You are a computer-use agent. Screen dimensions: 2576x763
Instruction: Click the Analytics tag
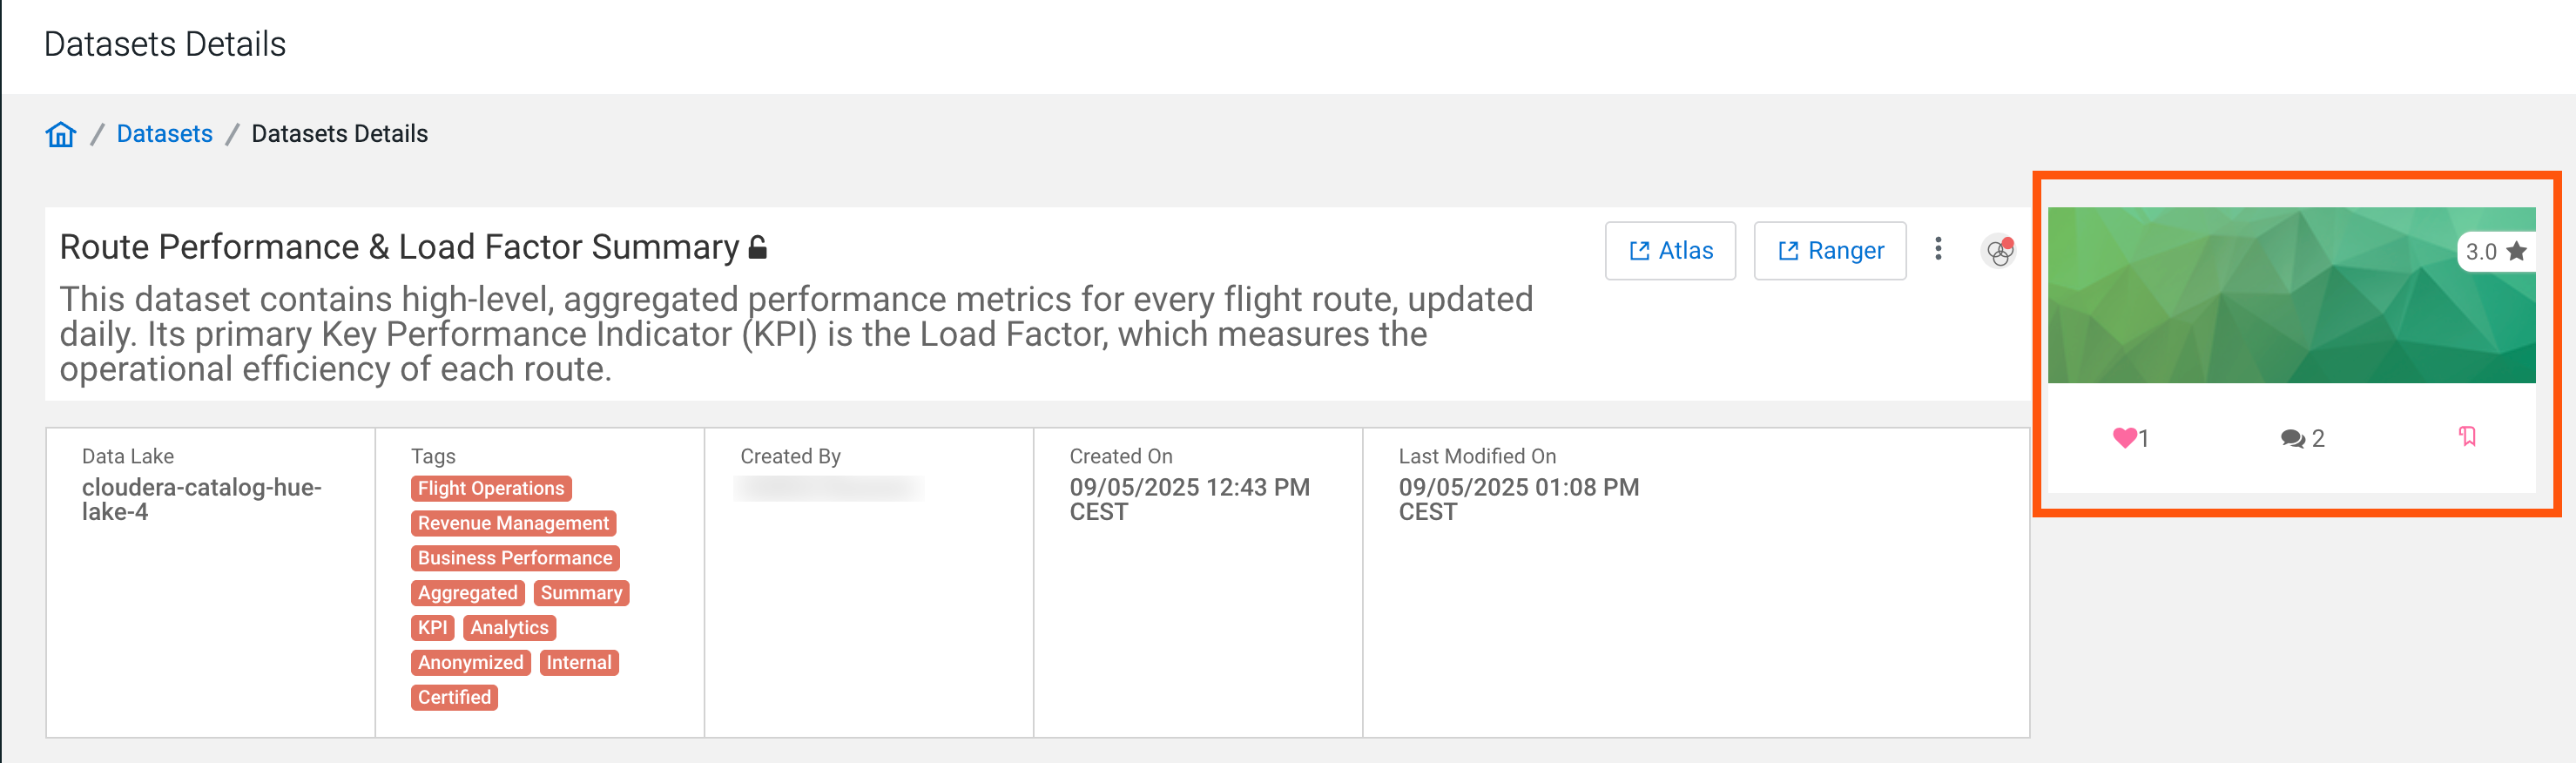[x=509, y=628]
